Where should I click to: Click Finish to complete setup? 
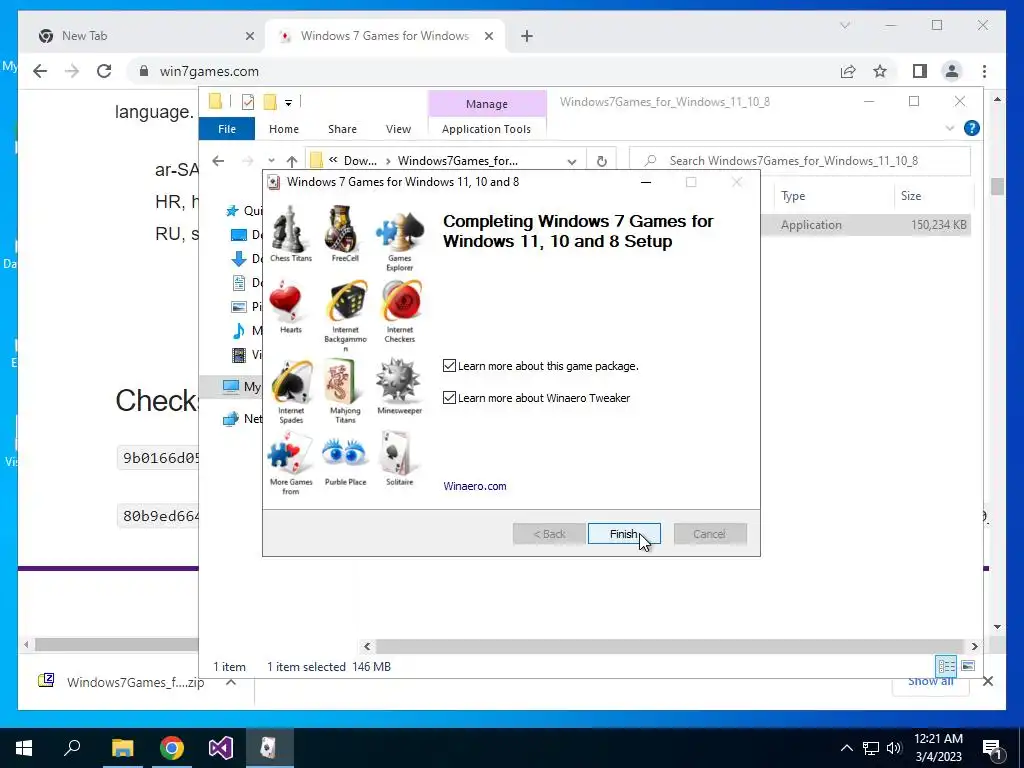[x=624, y=534]
